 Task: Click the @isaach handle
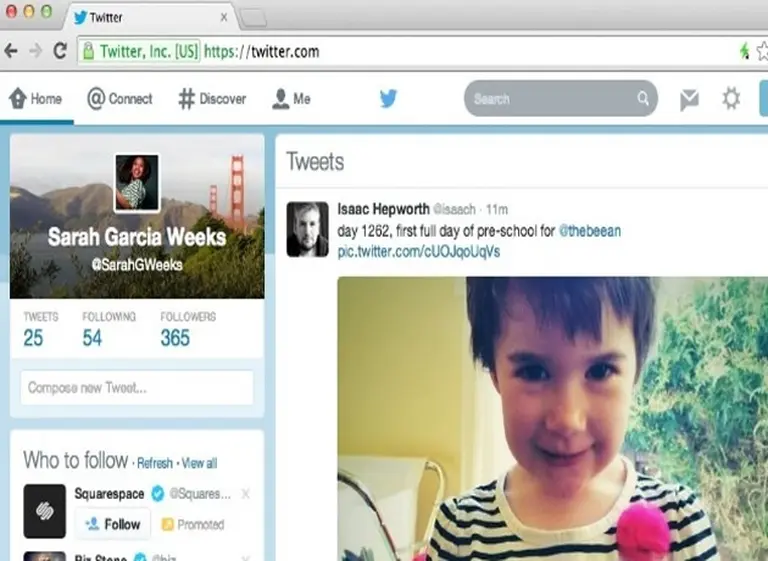tap(455, 210)
